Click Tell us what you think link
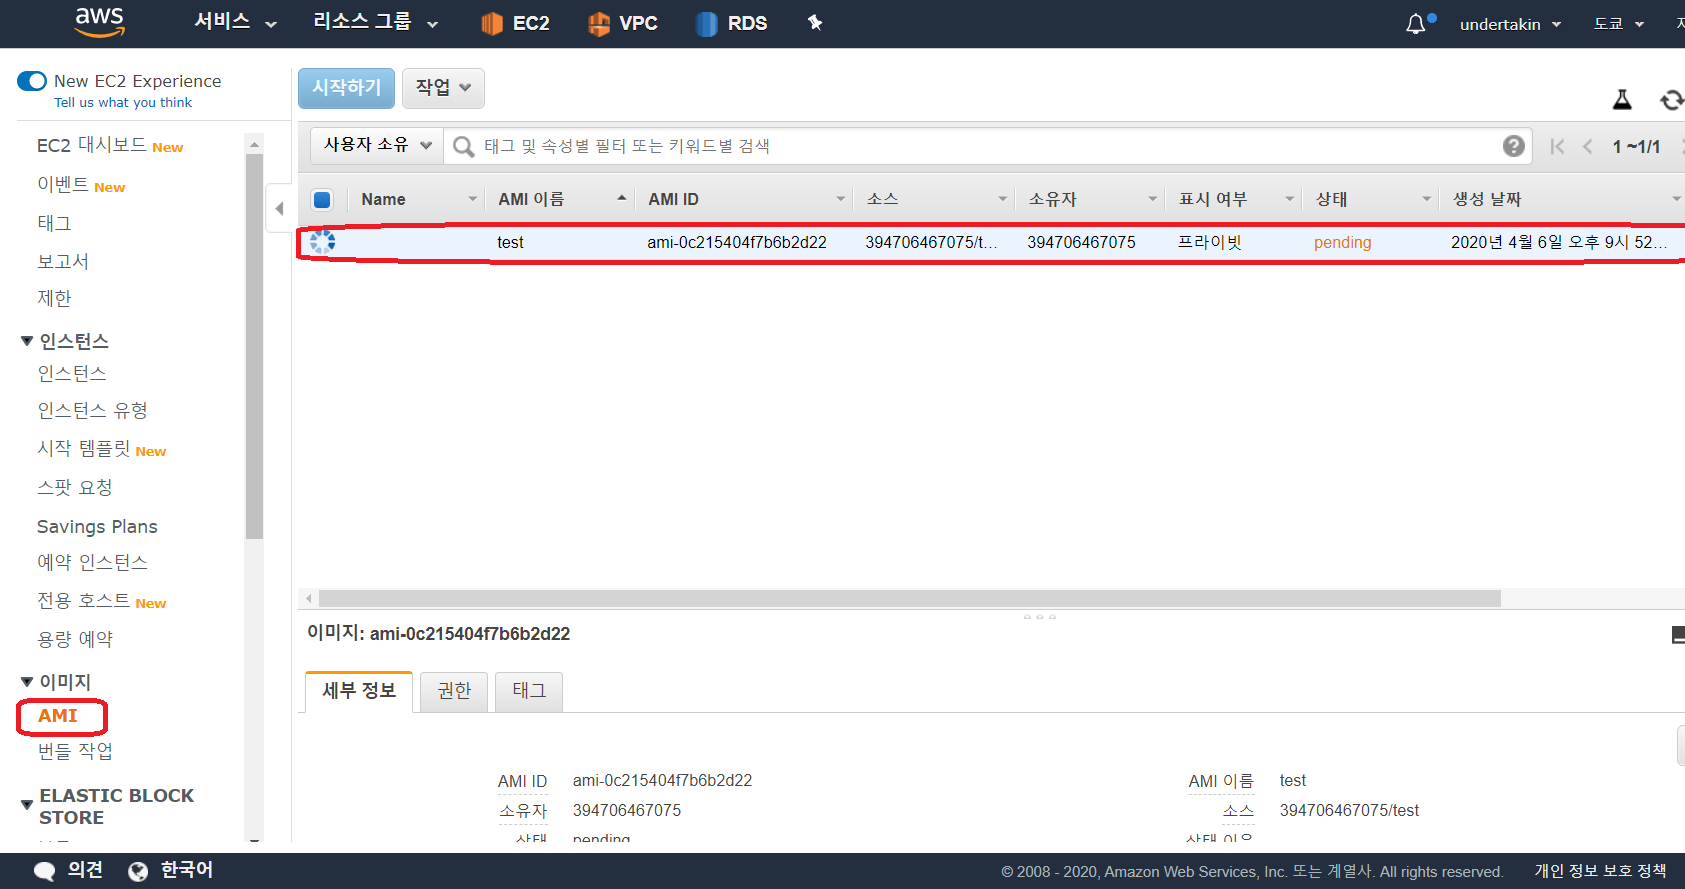This screenshot has width=1685, height=889. click(123, 102)
